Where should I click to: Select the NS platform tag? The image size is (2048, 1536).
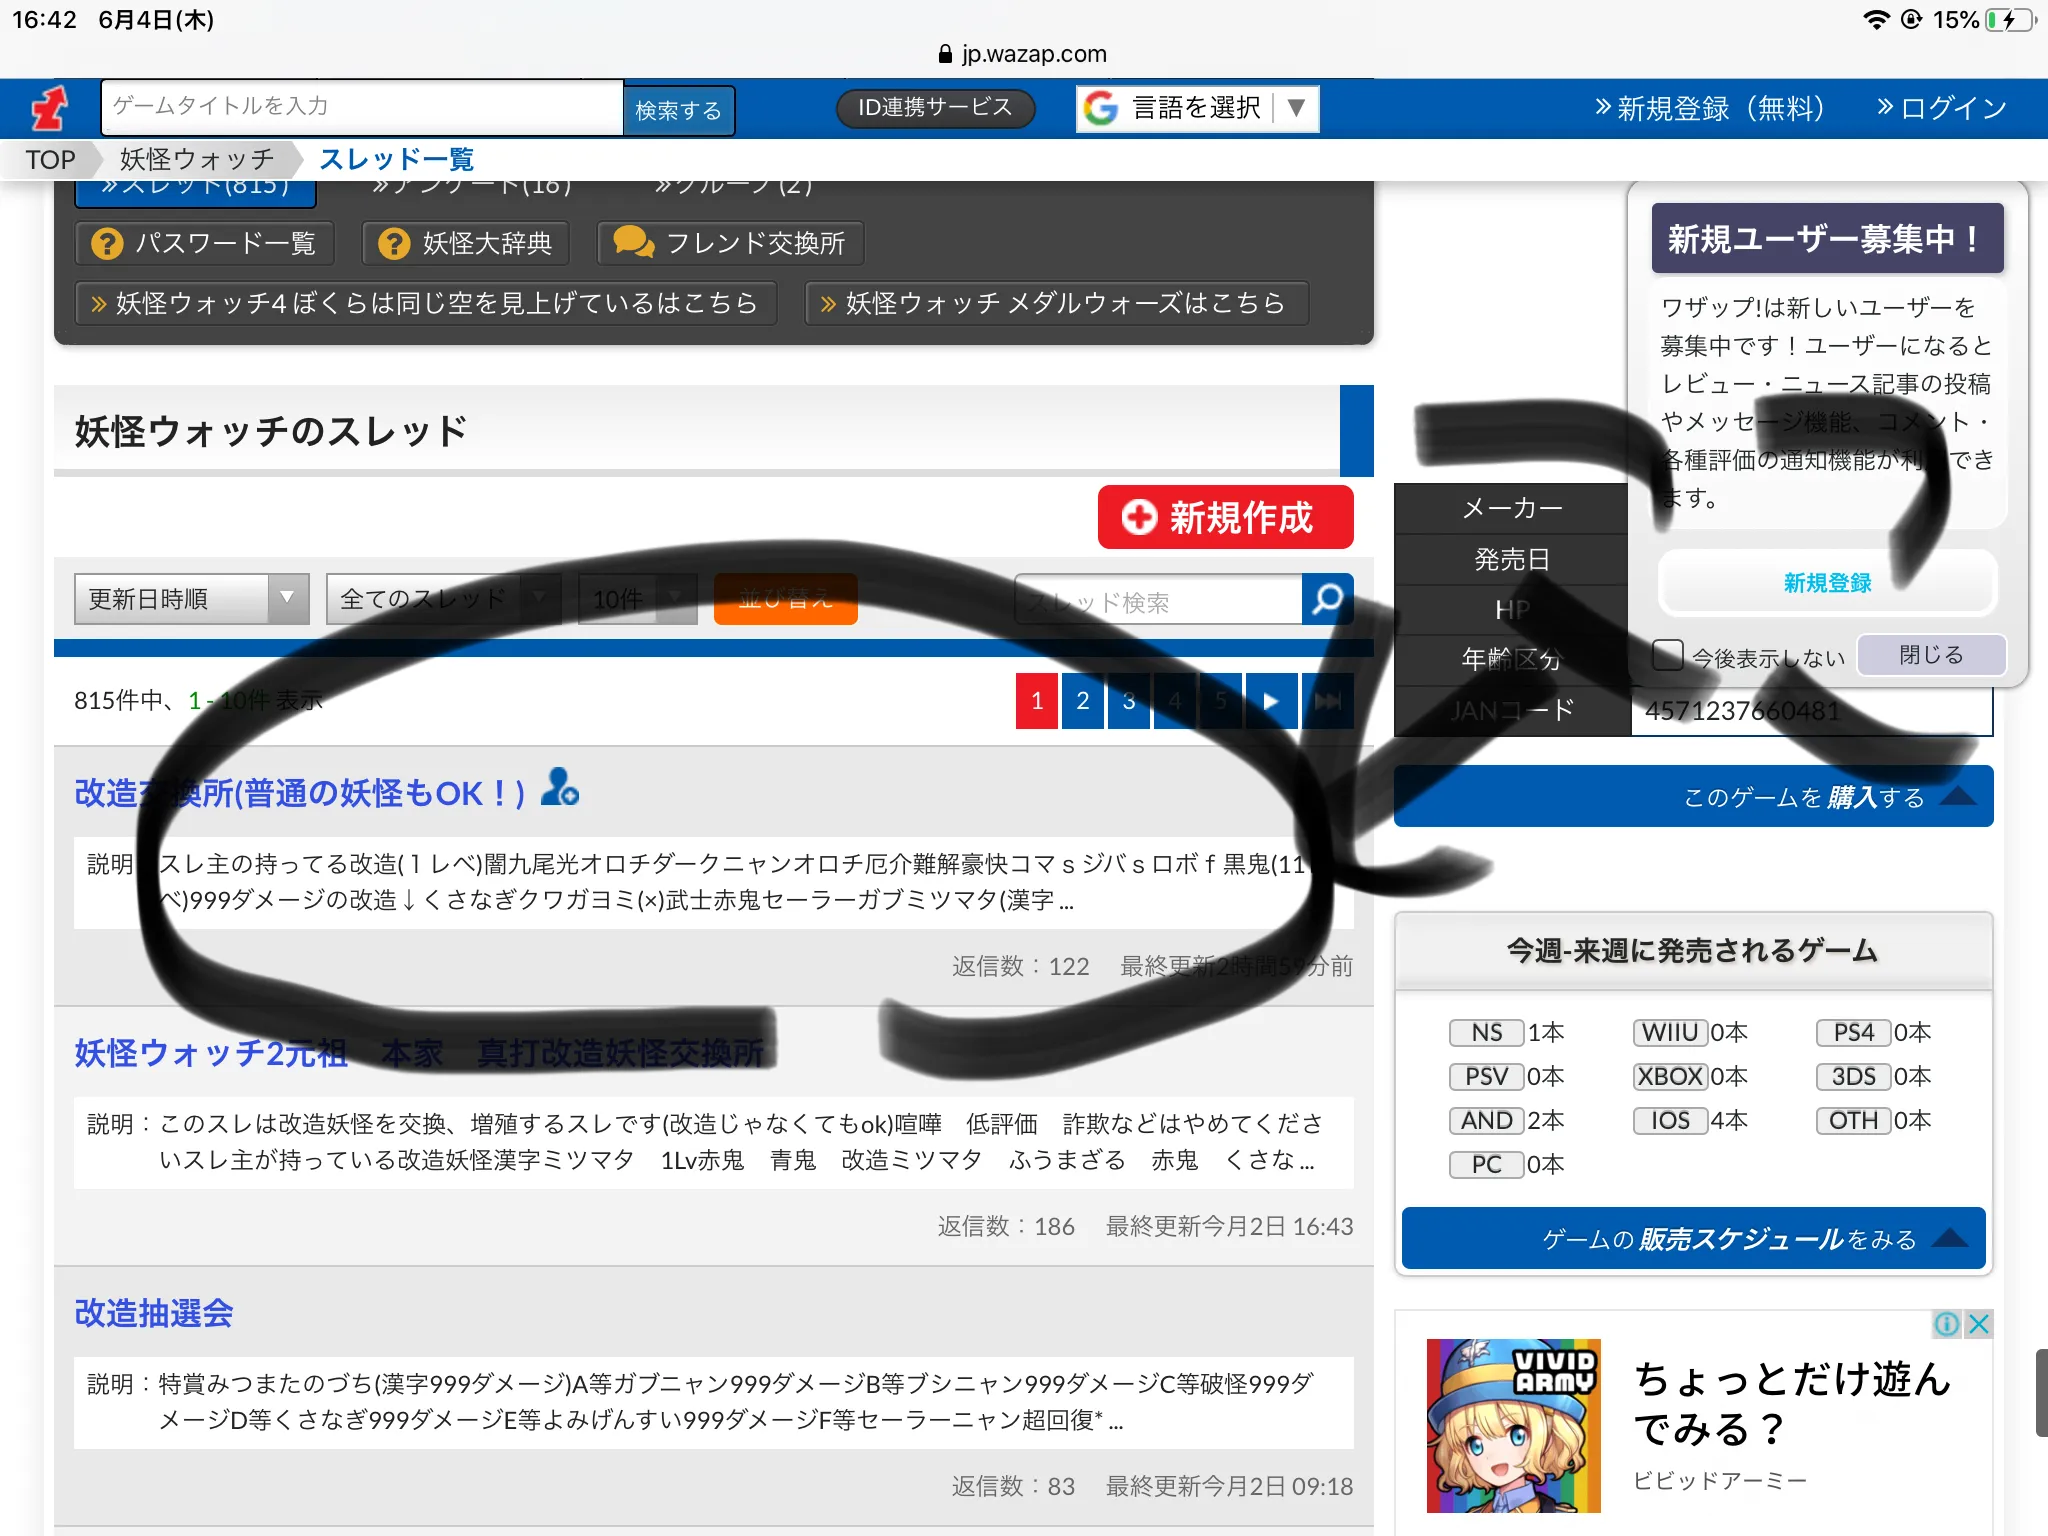[1486, 1033]
